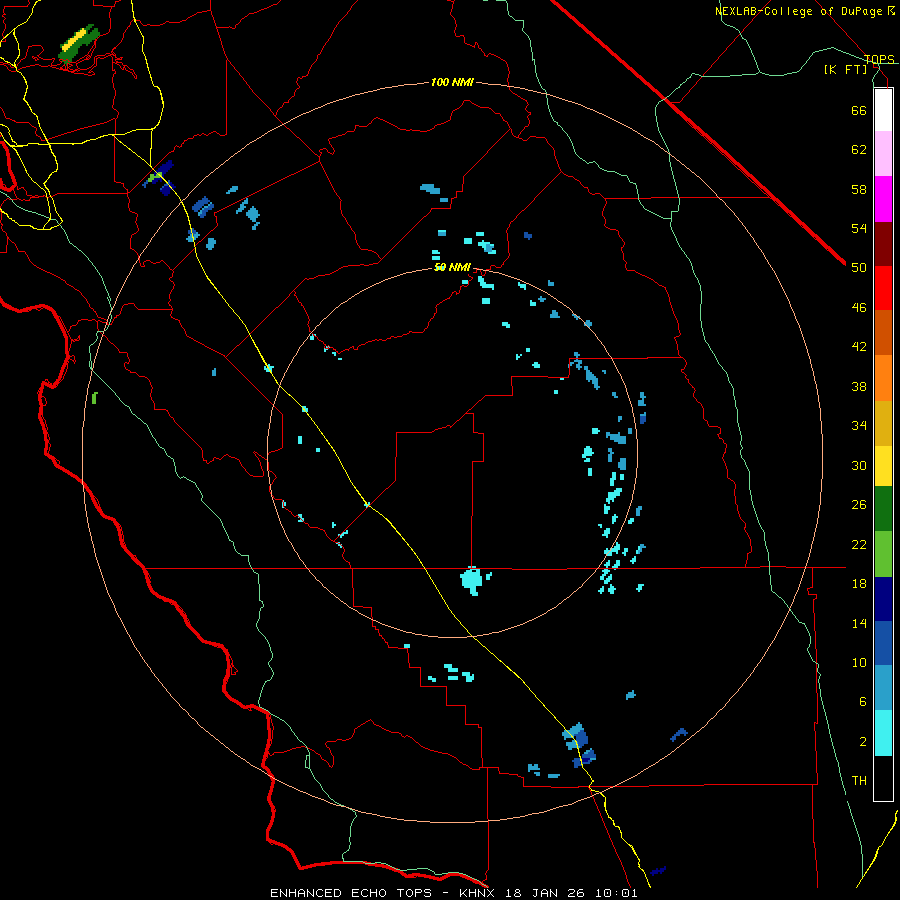Screen dimensions: 900x900
Task: Click the 50 NMI range ring label
Action: (452, 267)
